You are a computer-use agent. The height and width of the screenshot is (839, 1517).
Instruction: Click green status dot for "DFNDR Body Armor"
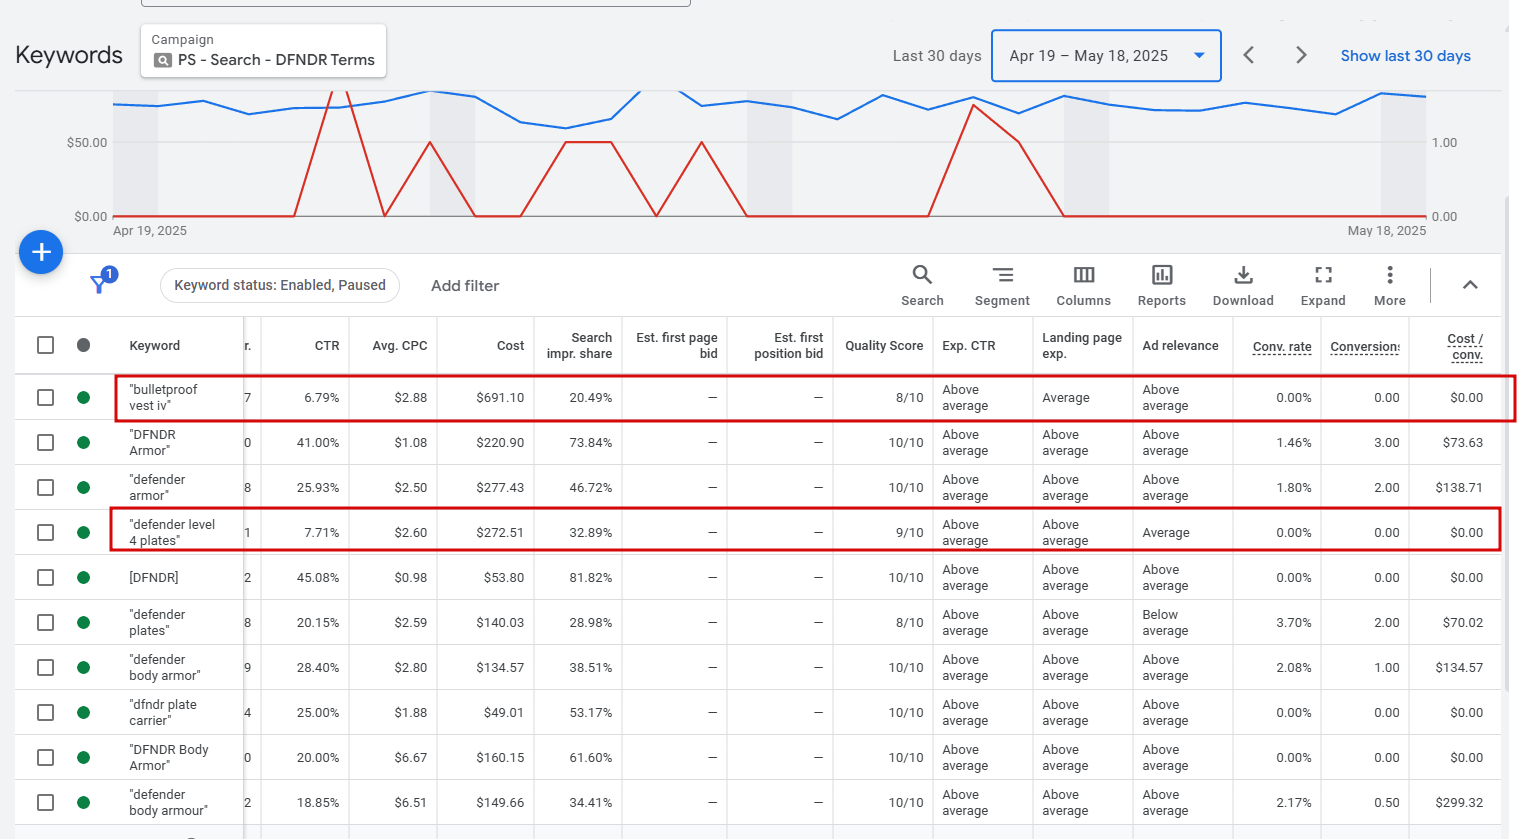pos(84,758)
